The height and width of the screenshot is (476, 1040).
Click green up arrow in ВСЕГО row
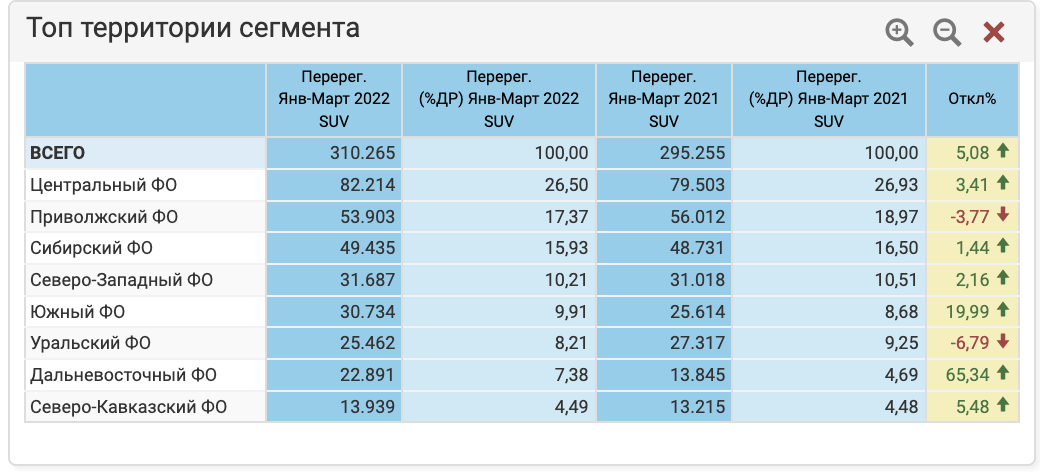tap(1003, 153)
